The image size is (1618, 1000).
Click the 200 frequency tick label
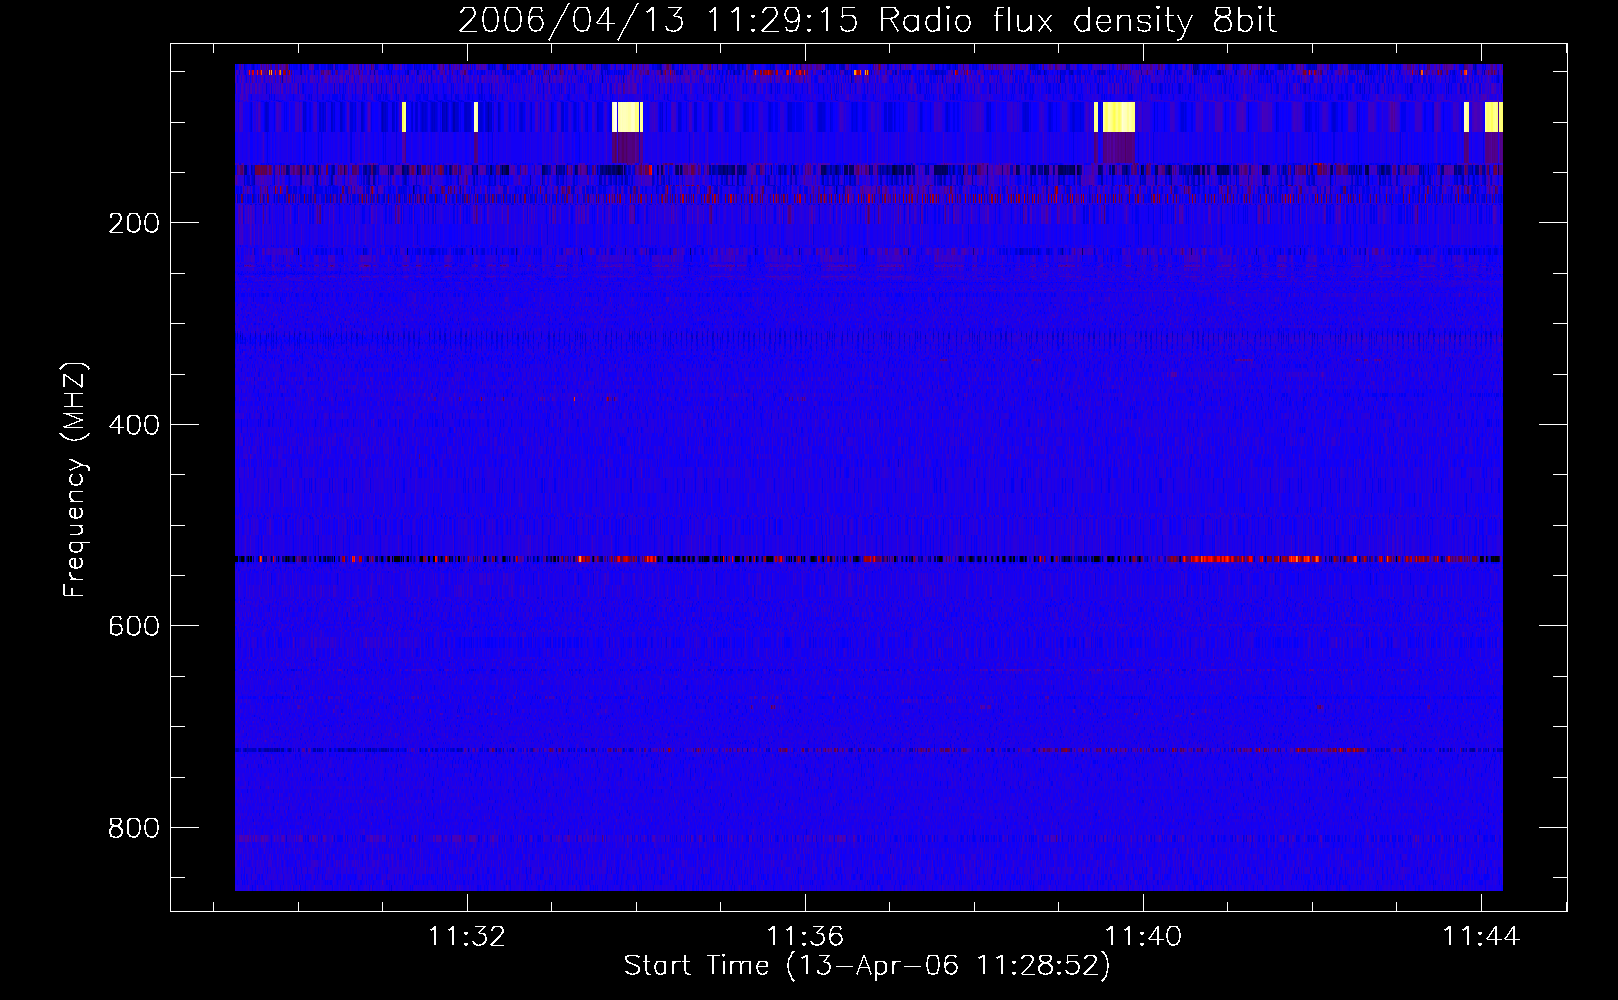[134, 223]
